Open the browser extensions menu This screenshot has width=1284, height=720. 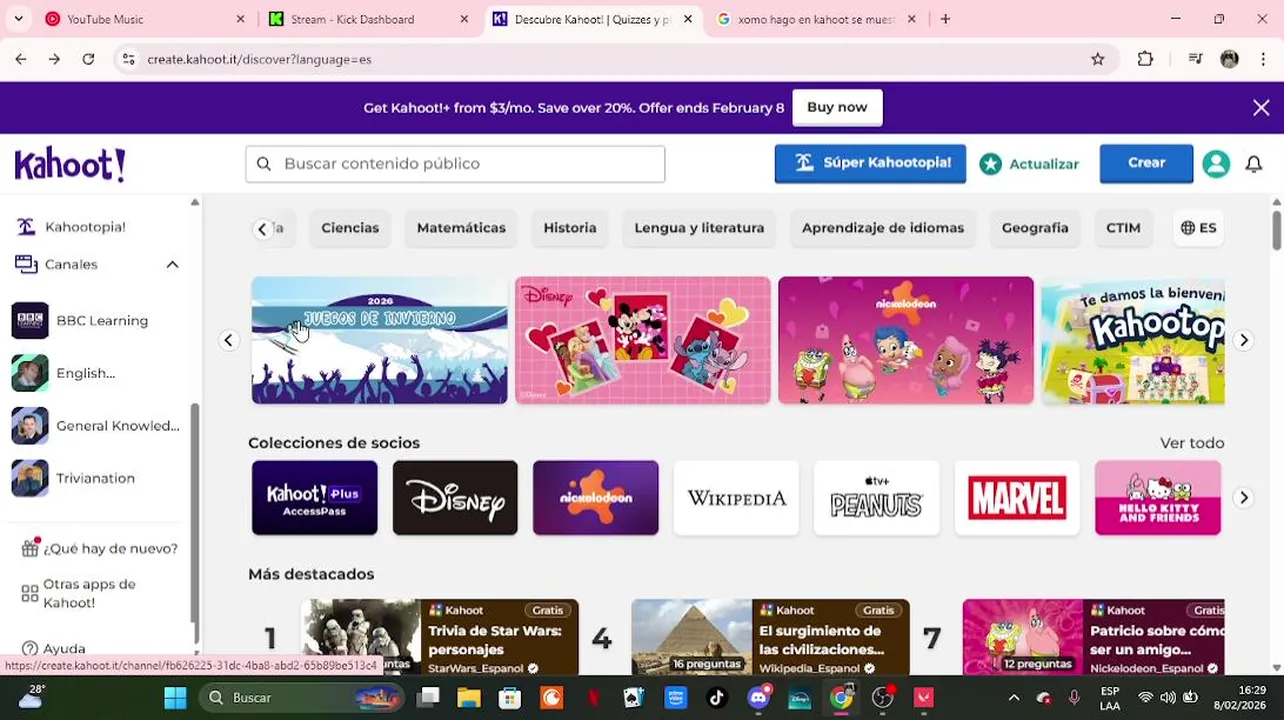(1146, 59)
